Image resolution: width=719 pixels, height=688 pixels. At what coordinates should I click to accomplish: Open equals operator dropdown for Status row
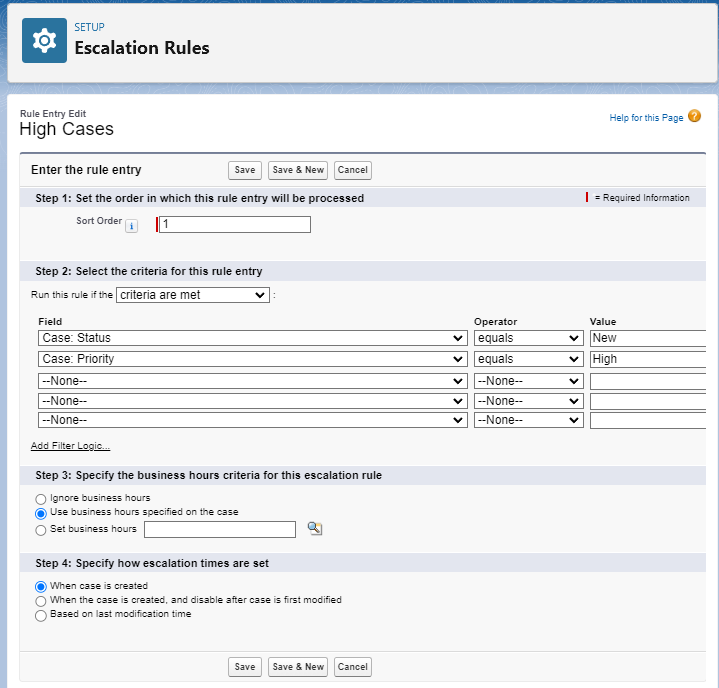(529, 338)
